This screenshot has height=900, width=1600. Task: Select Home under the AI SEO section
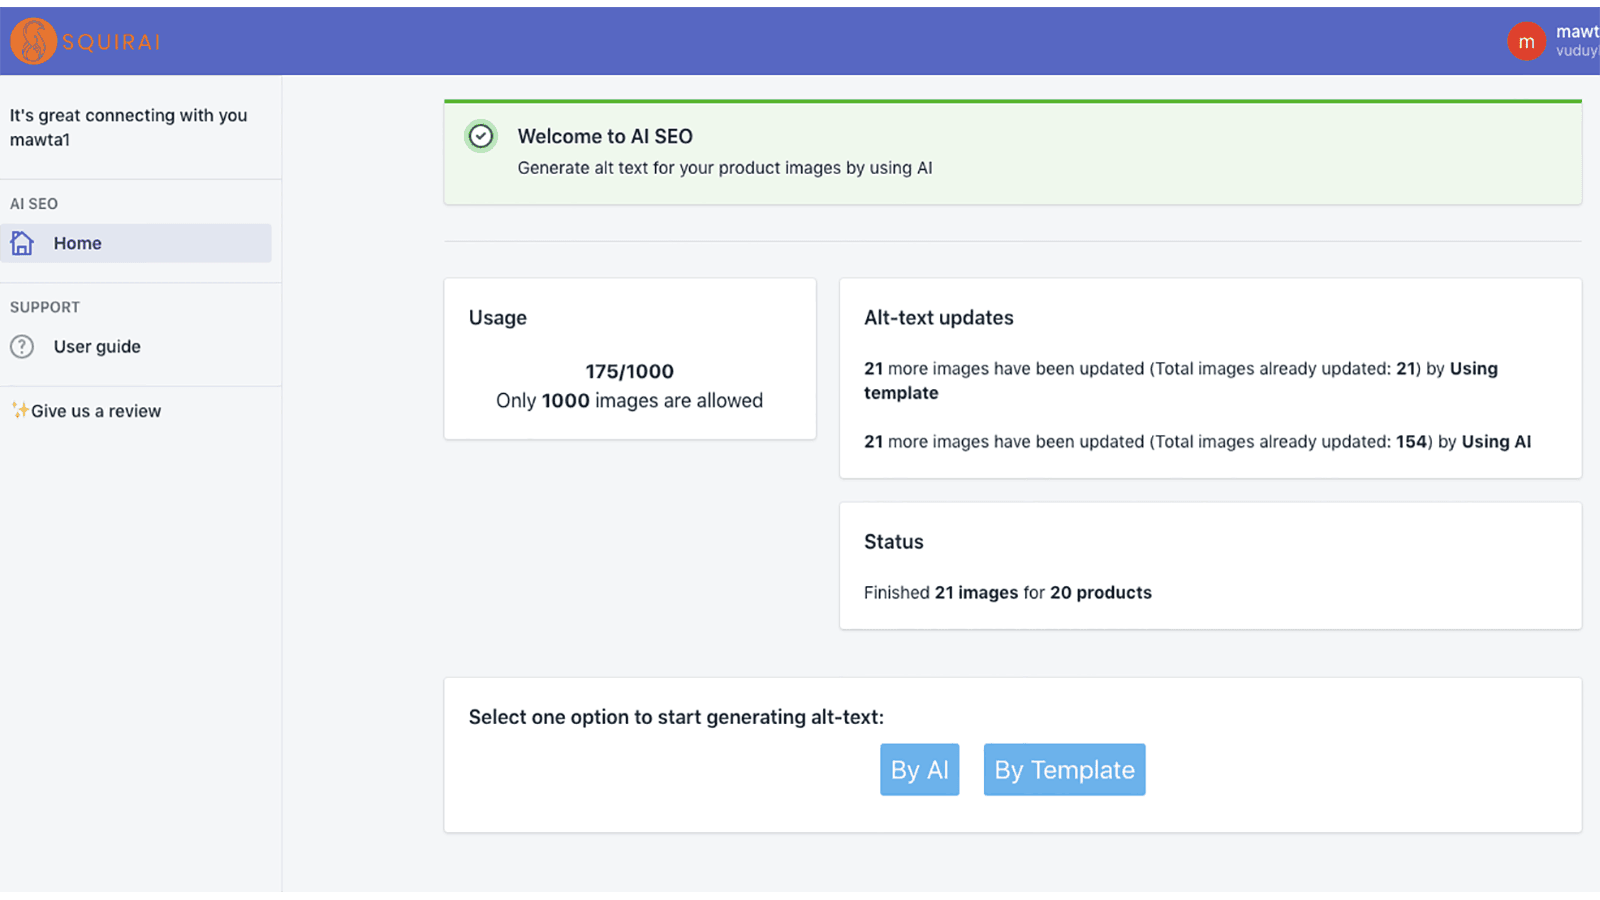[77, 243]
